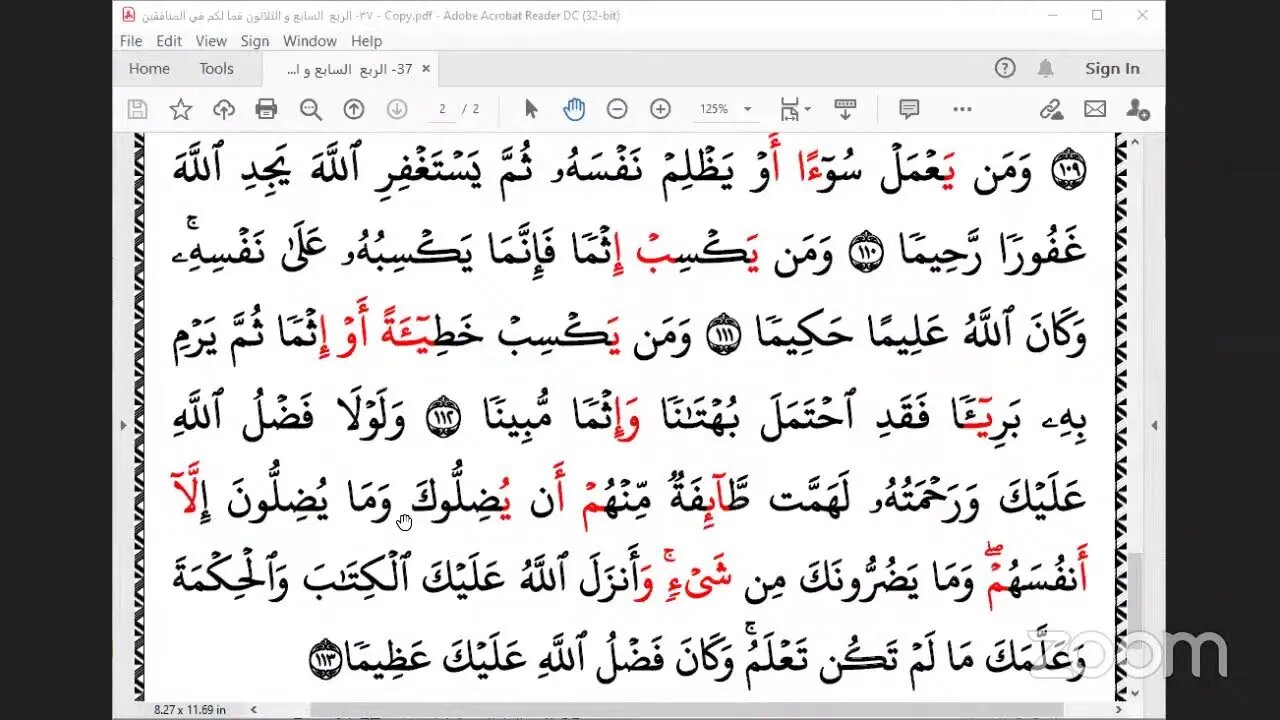Switch to the Home tab
Screen dimensions: 1280x720
point(149,68)
